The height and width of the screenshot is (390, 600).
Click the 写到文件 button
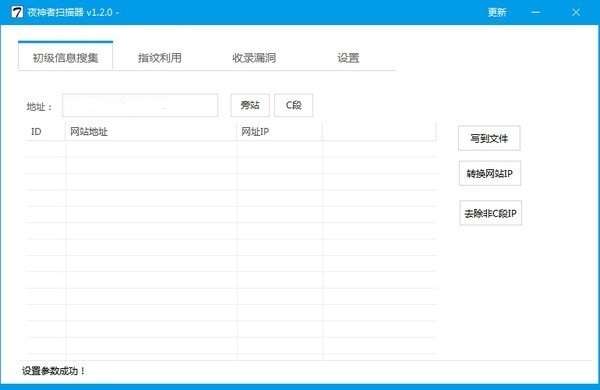coord(489,138)
